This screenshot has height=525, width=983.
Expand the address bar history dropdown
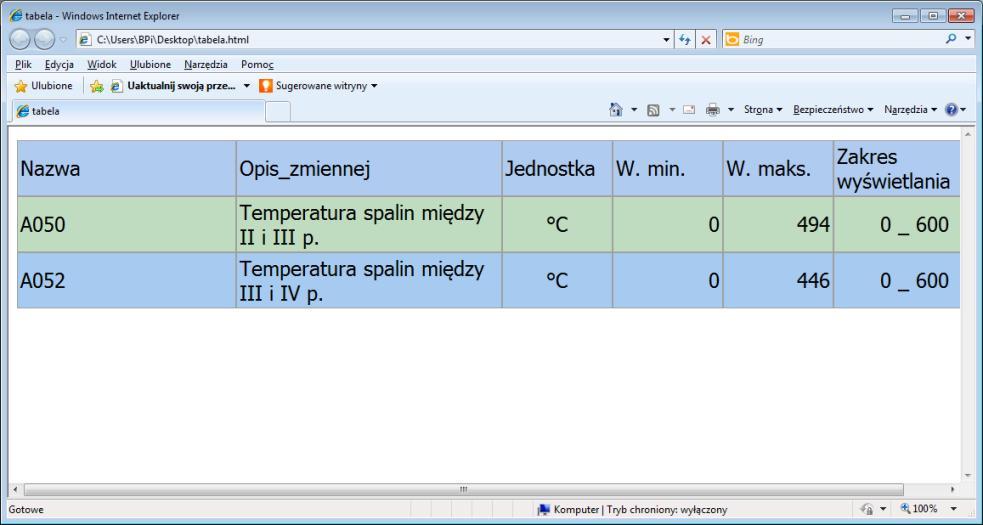(666, 40)
